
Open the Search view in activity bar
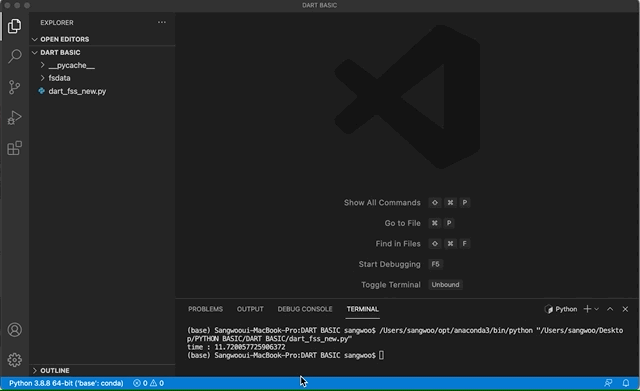(x=15, y=56)
